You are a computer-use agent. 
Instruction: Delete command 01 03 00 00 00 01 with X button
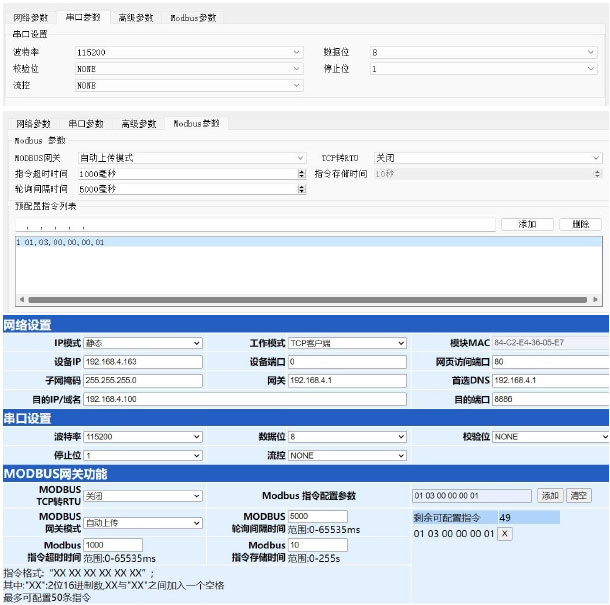pyautogui.click(x=505, y=534)
